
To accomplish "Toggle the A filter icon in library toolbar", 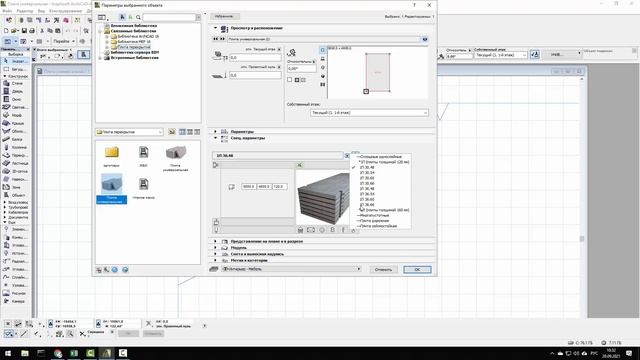I will click(x=122, y=17).
